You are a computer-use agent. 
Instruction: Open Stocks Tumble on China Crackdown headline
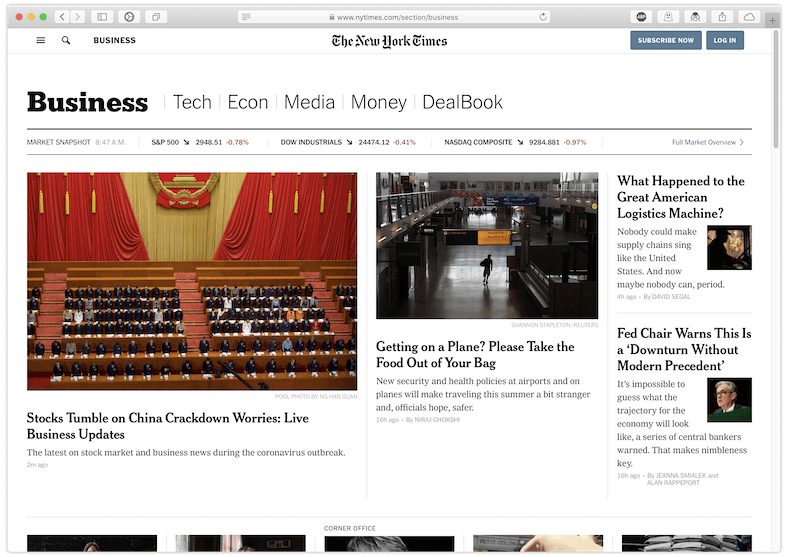coord(167,426)
